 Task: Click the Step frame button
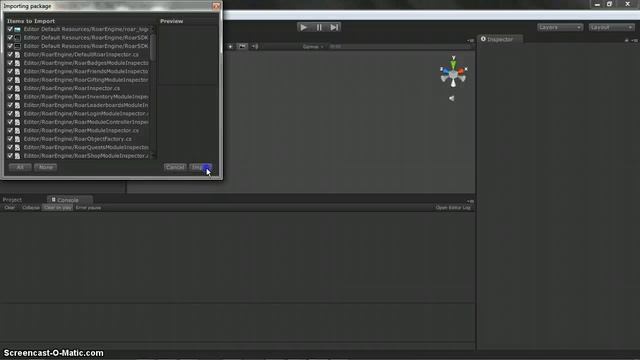point(334,27)
